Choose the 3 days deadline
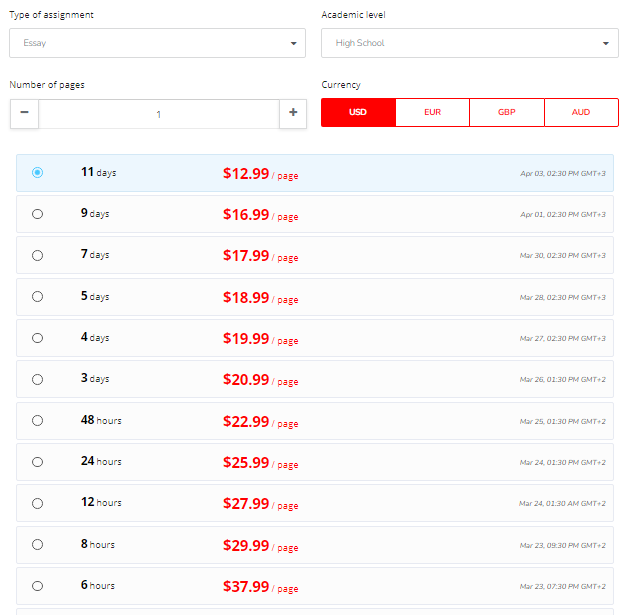 coord(37,379)
